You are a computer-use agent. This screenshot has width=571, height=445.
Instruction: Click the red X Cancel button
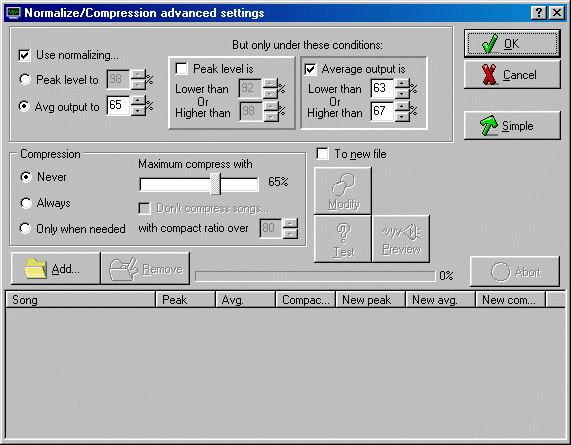(x=512, y=75)
